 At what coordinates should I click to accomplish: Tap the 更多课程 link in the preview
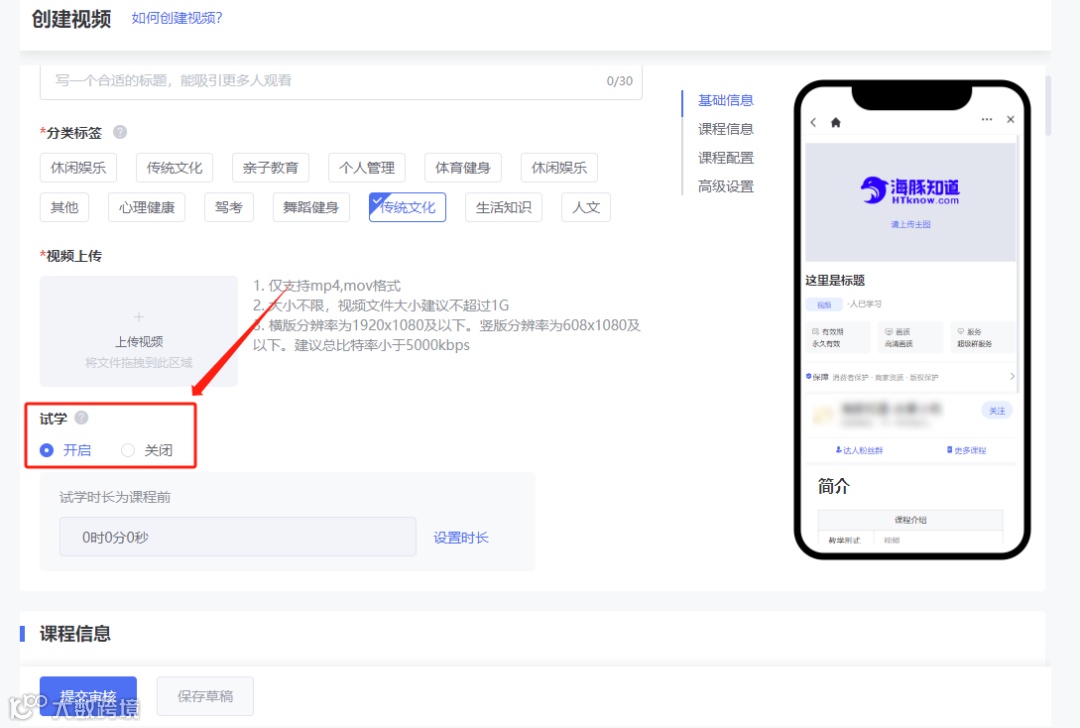click(966, 450)
